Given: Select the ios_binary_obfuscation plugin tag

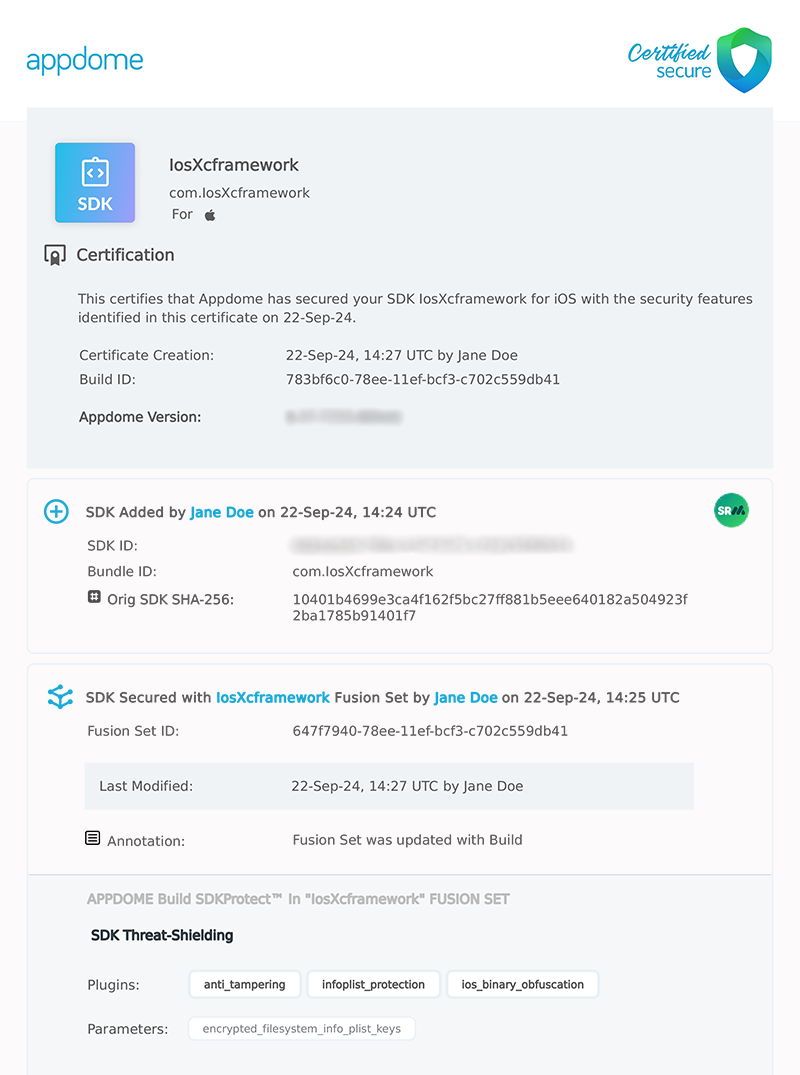Looking at the screenshot, I should 522,984.
